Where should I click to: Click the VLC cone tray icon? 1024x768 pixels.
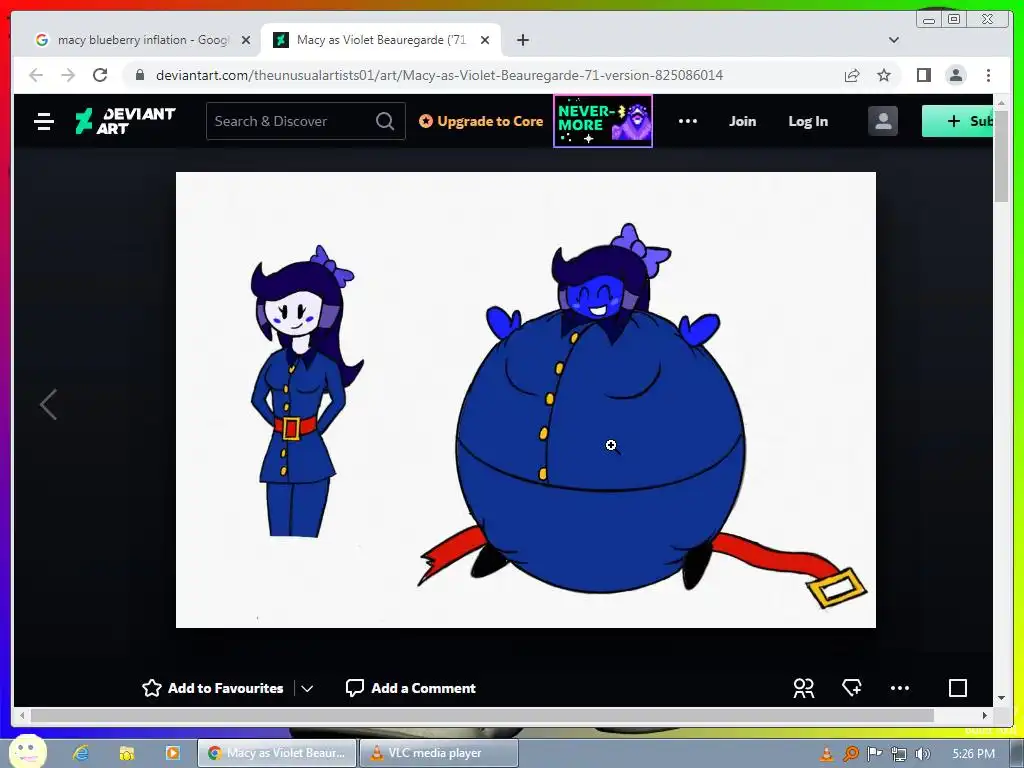tap(826, 754)
